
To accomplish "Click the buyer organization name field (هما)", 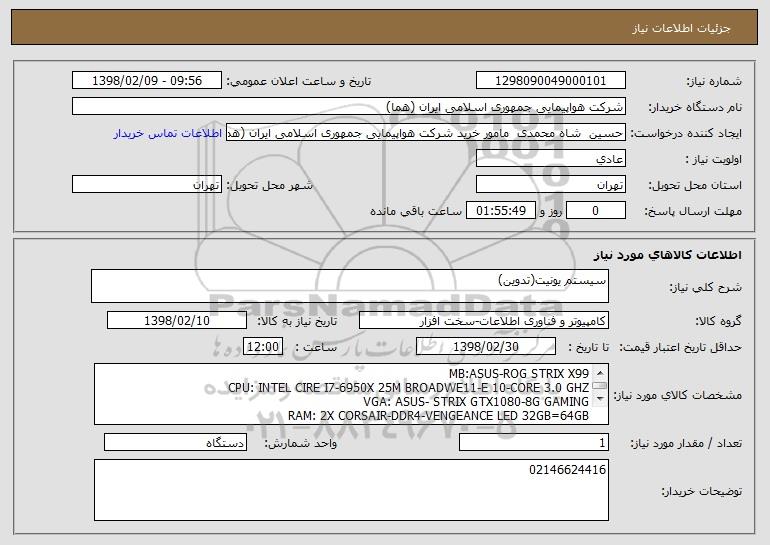I will (x=349, y=107).
